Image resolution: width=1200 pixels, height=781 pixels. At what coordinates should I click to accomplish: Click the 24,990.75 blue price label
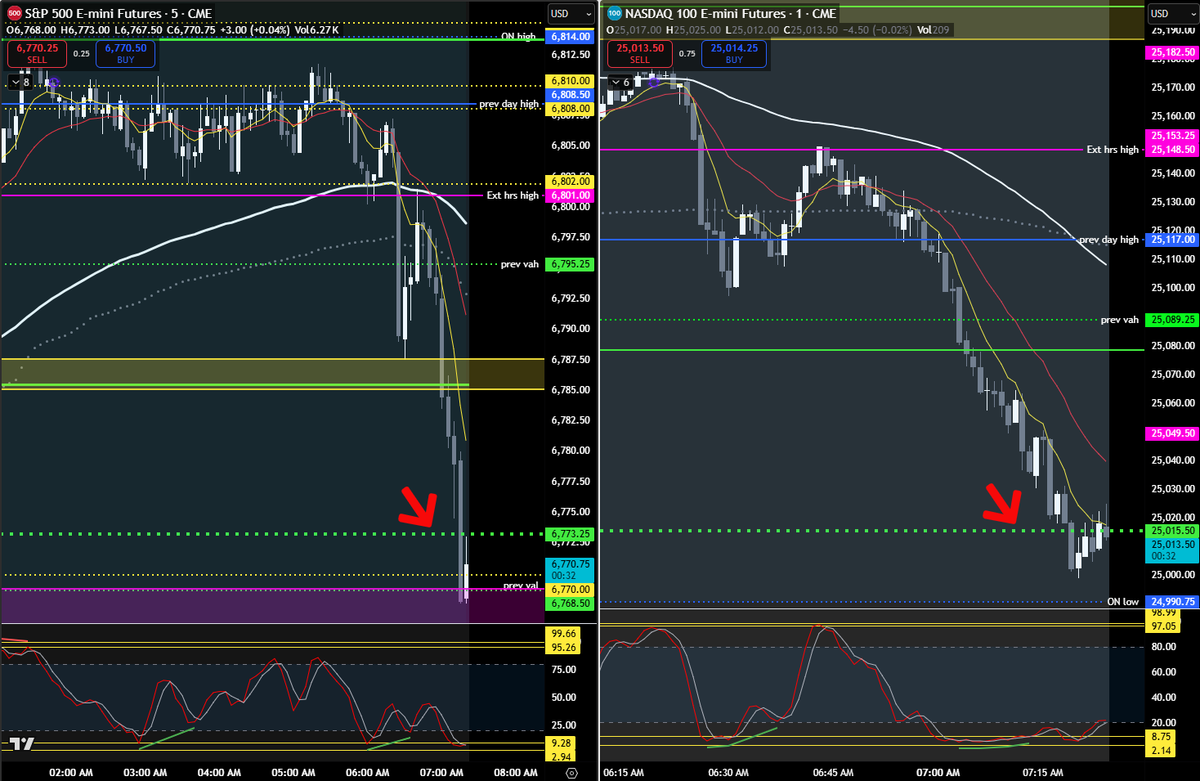pos(1171,602)
